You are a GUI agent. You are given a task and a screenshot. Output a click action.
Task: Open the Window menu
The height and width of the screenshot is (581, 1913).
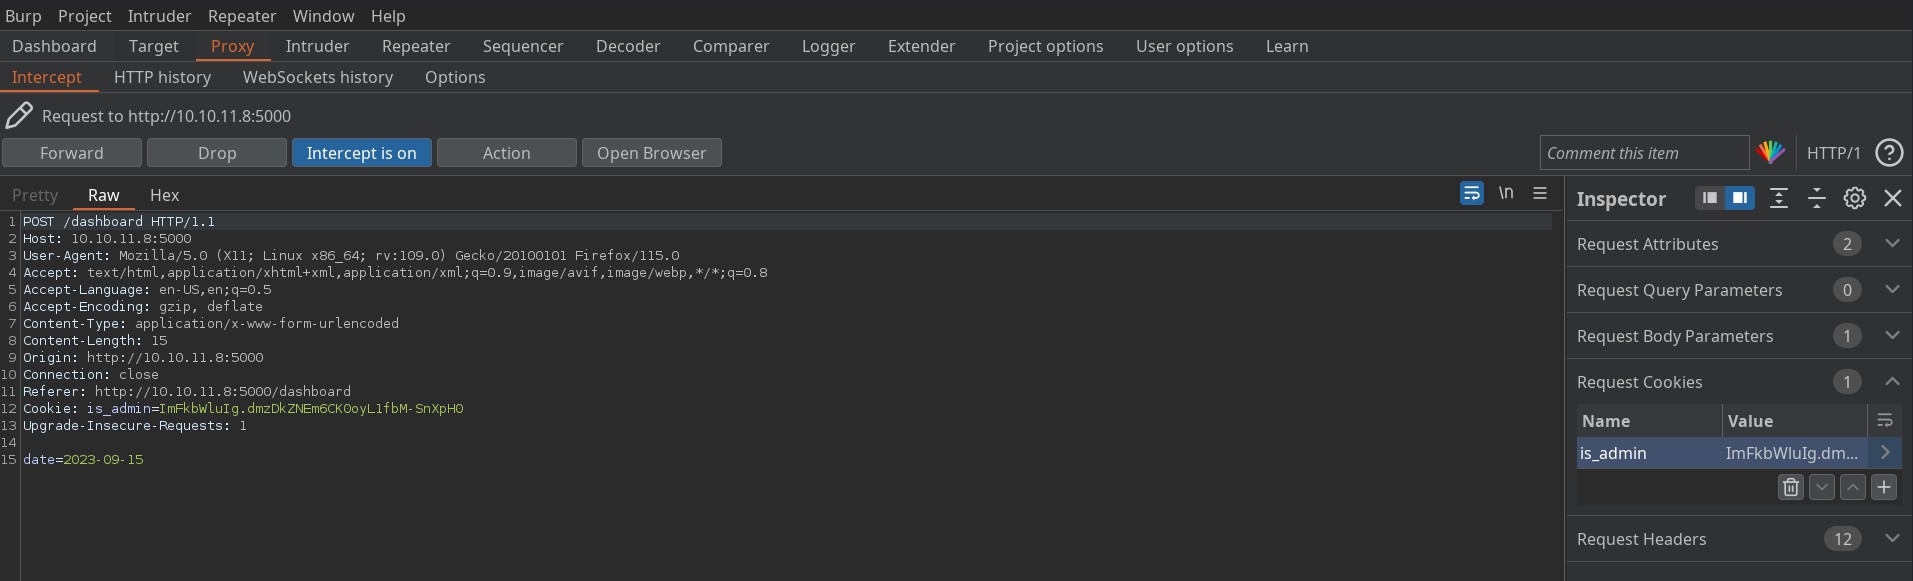323,16
